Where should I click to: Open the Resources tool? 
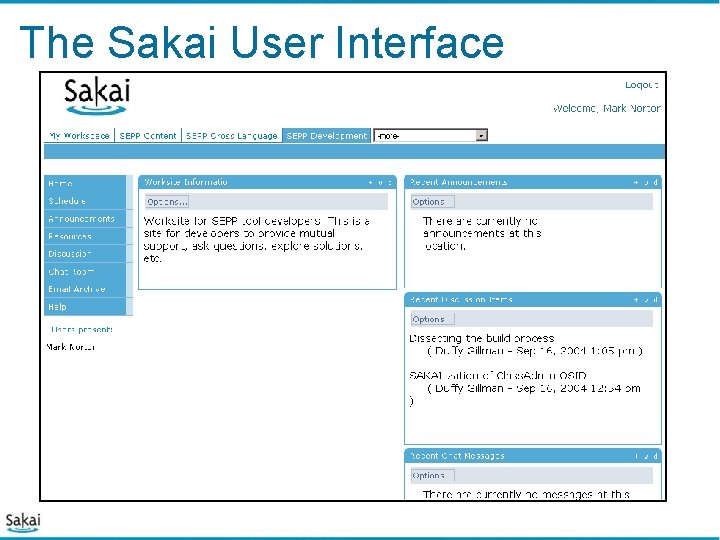85,236
